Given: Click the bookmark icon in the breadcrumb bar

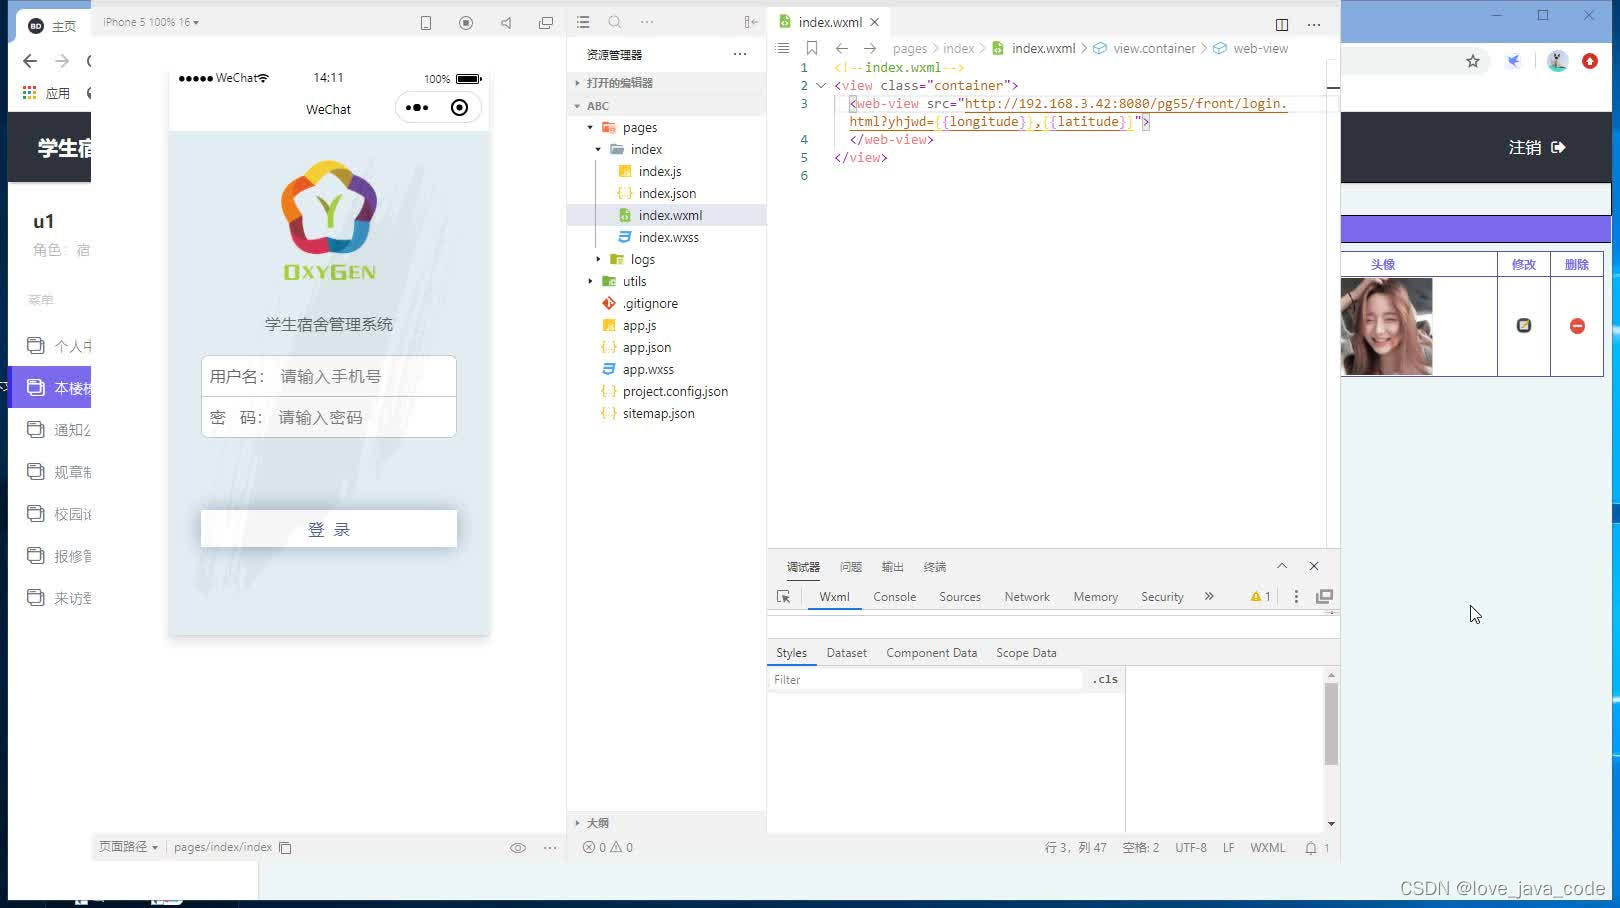Looking at the screenshot, I should [x=812, y=48].
